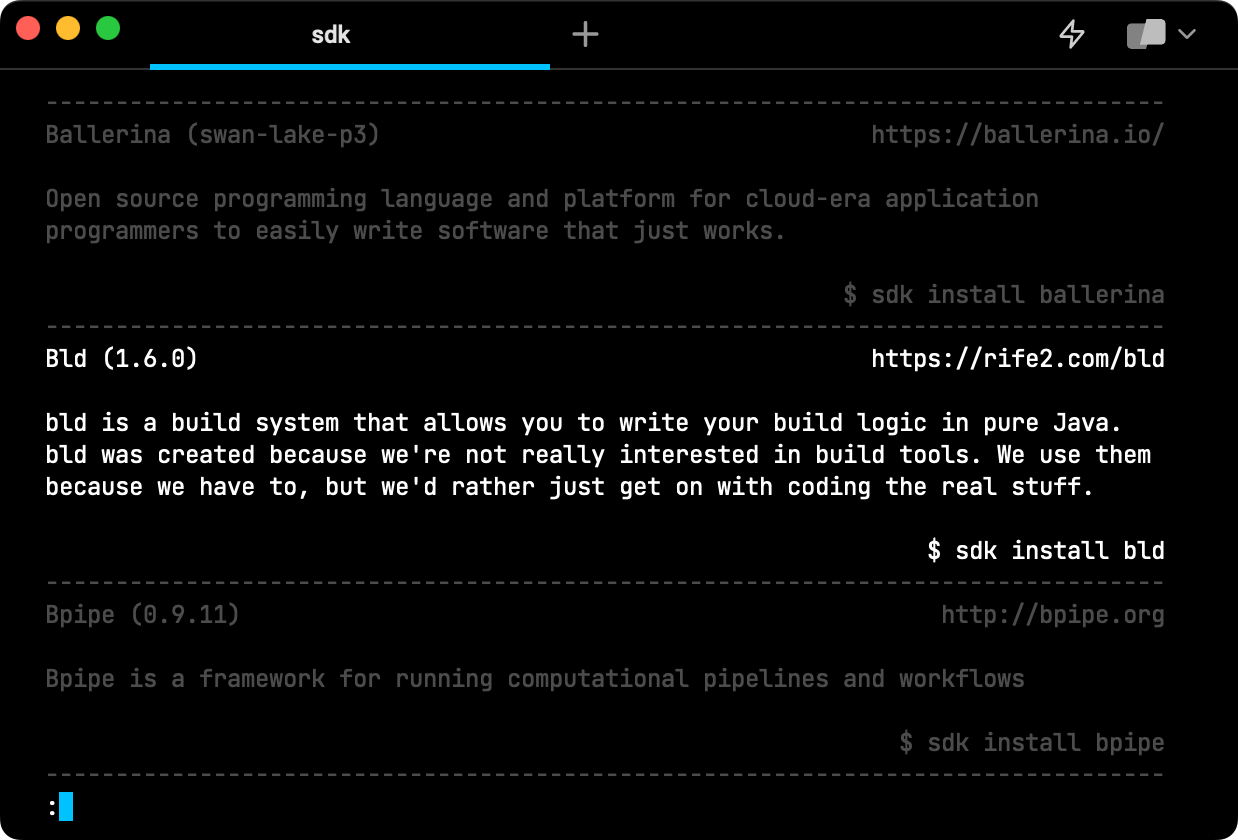
Task: Click the 'Ballerina (swan-lake-p3)' heading
Action: tap(213, 134)
